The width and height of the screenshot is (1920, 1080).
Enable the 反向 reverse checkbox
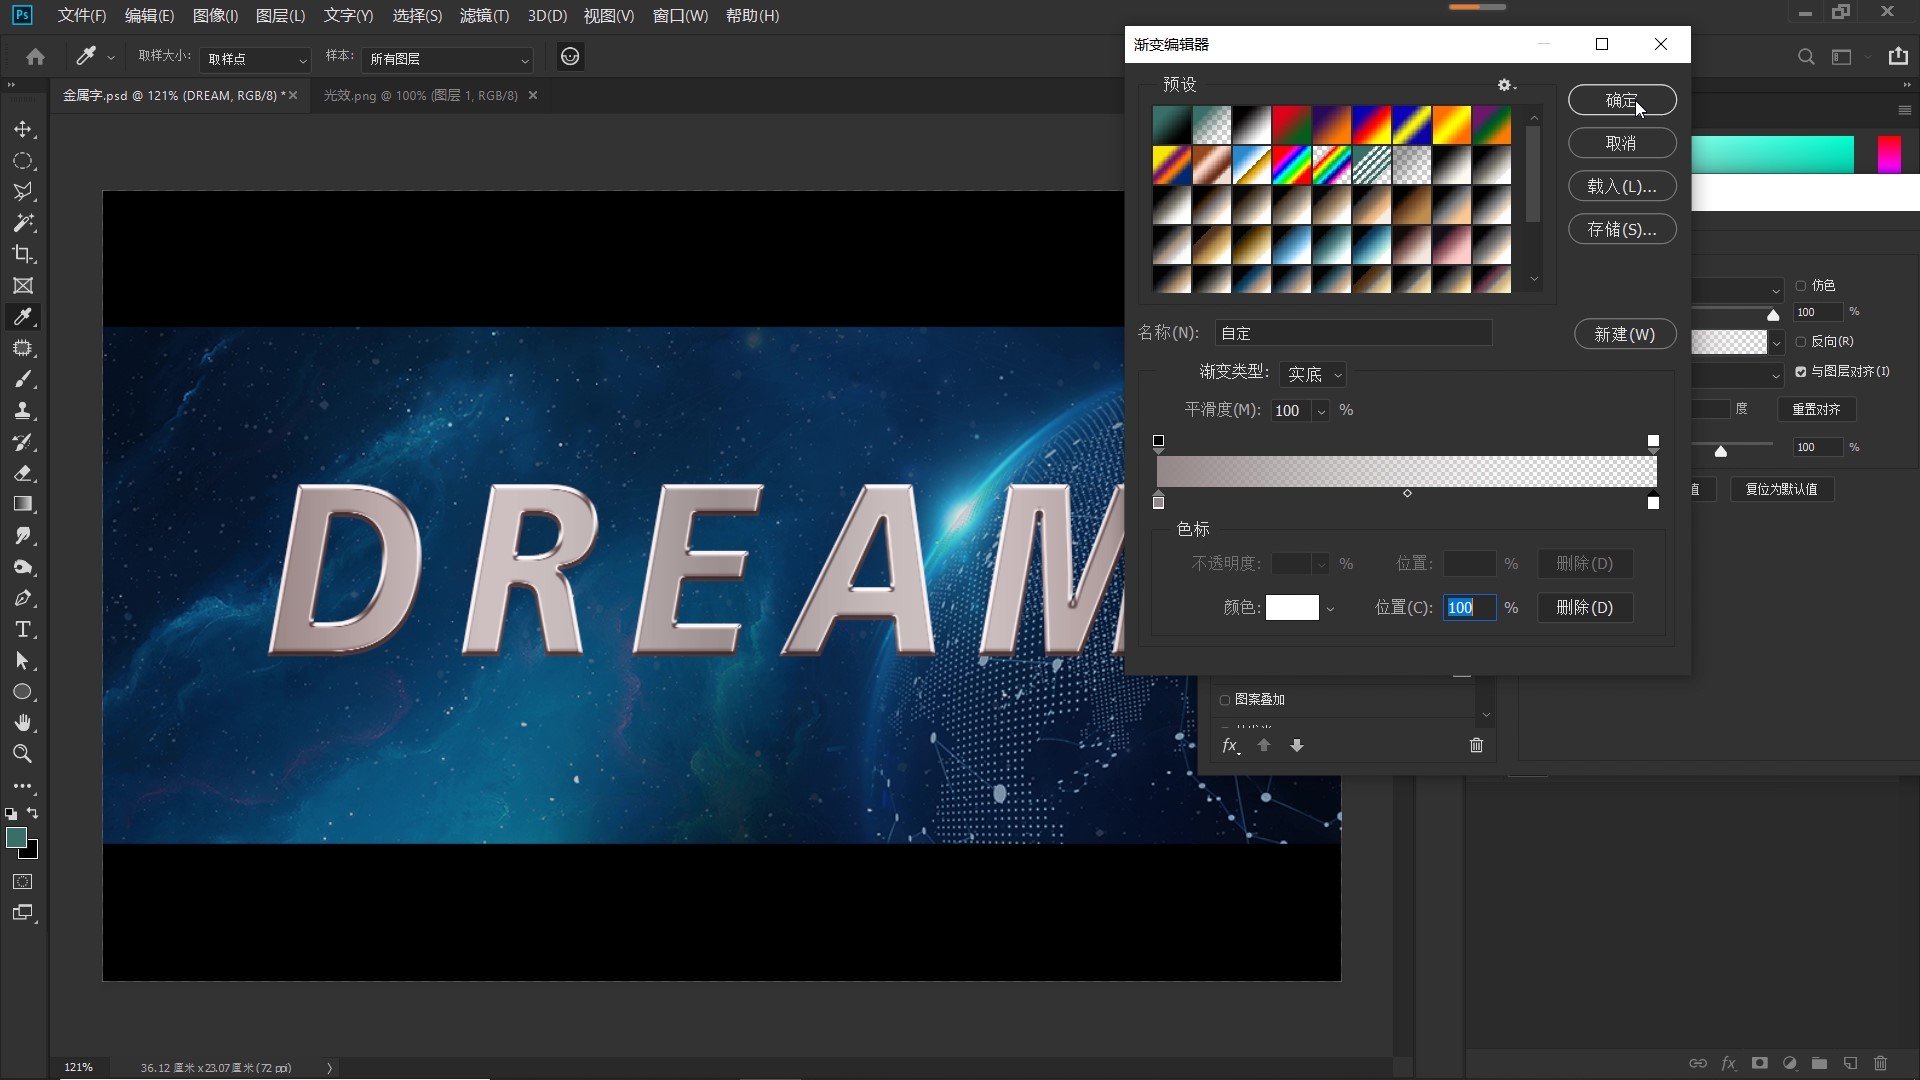[1801, 342]
